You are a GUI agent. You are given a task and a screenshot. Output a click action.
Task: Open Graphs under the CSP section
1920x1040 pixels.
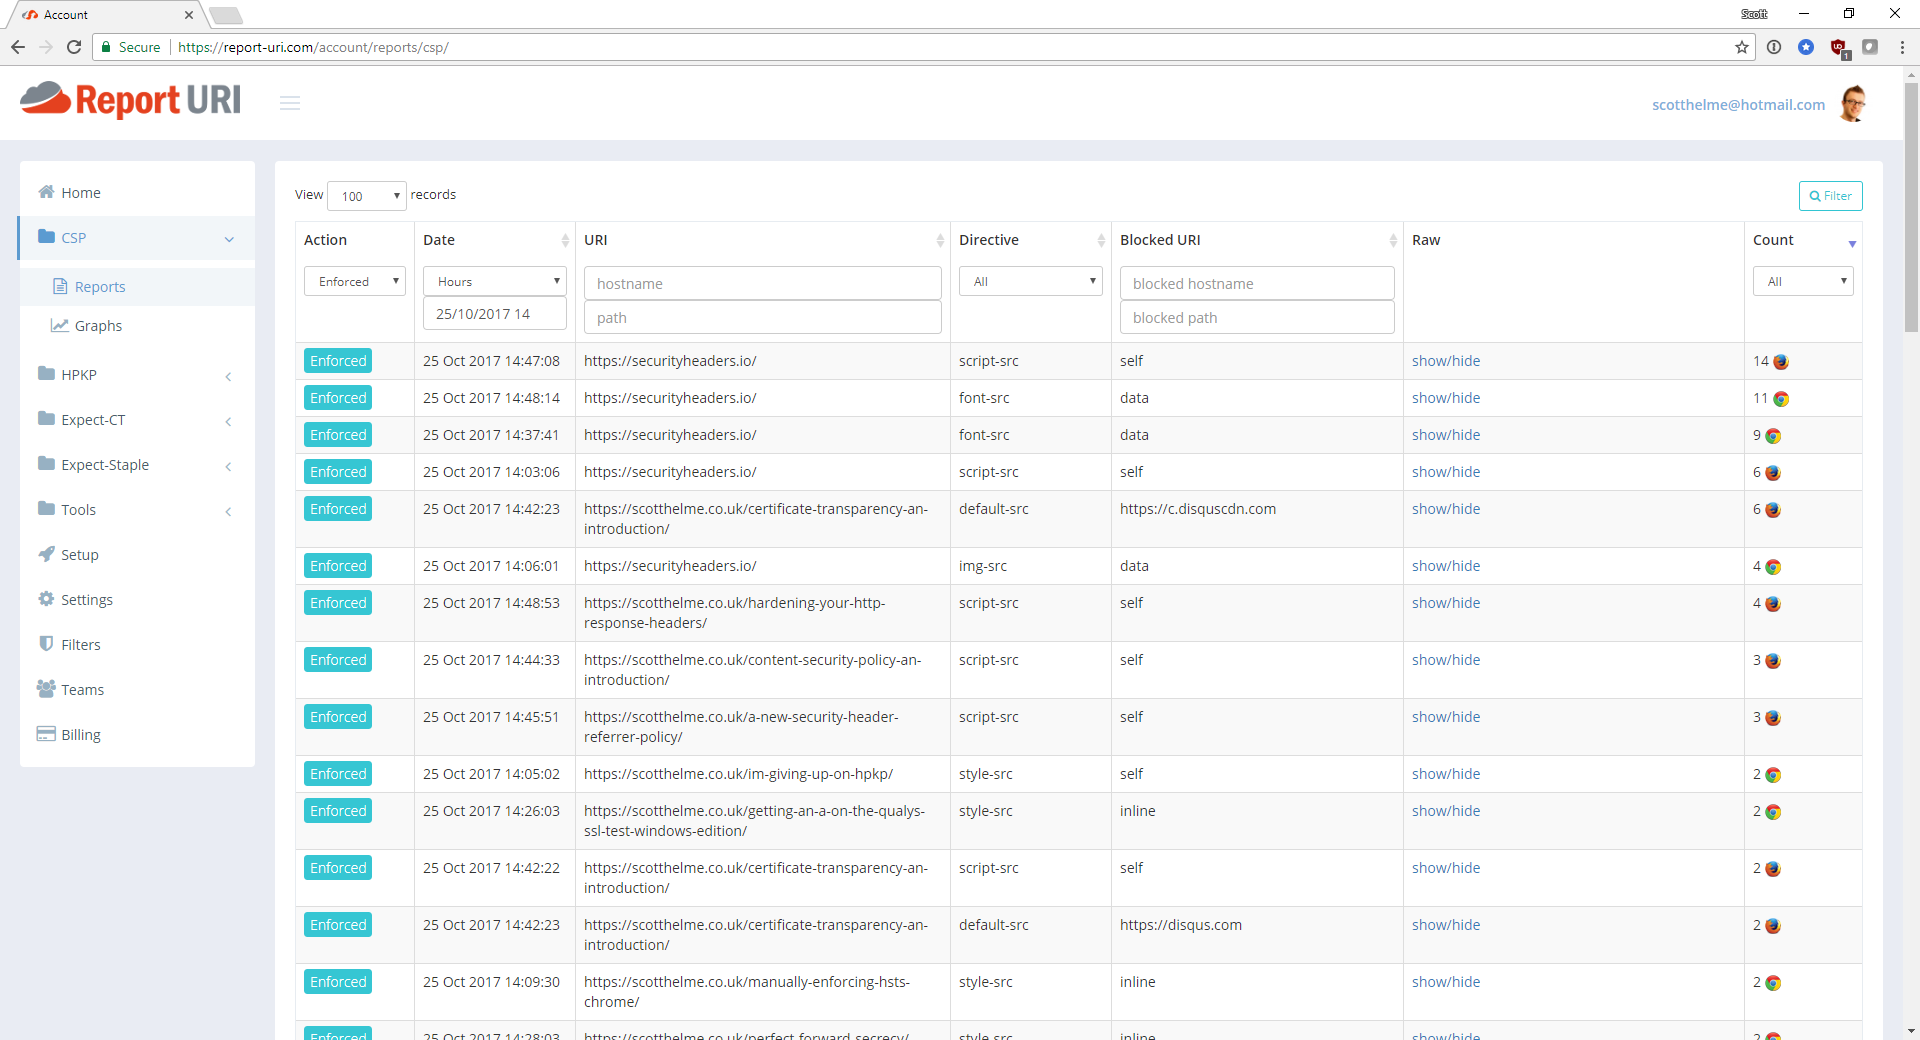98,325
